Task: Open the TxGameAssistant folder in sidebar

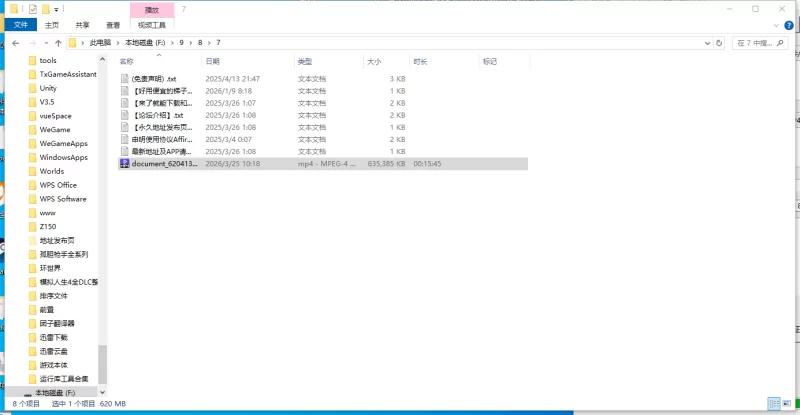Action: pos(68,74)
